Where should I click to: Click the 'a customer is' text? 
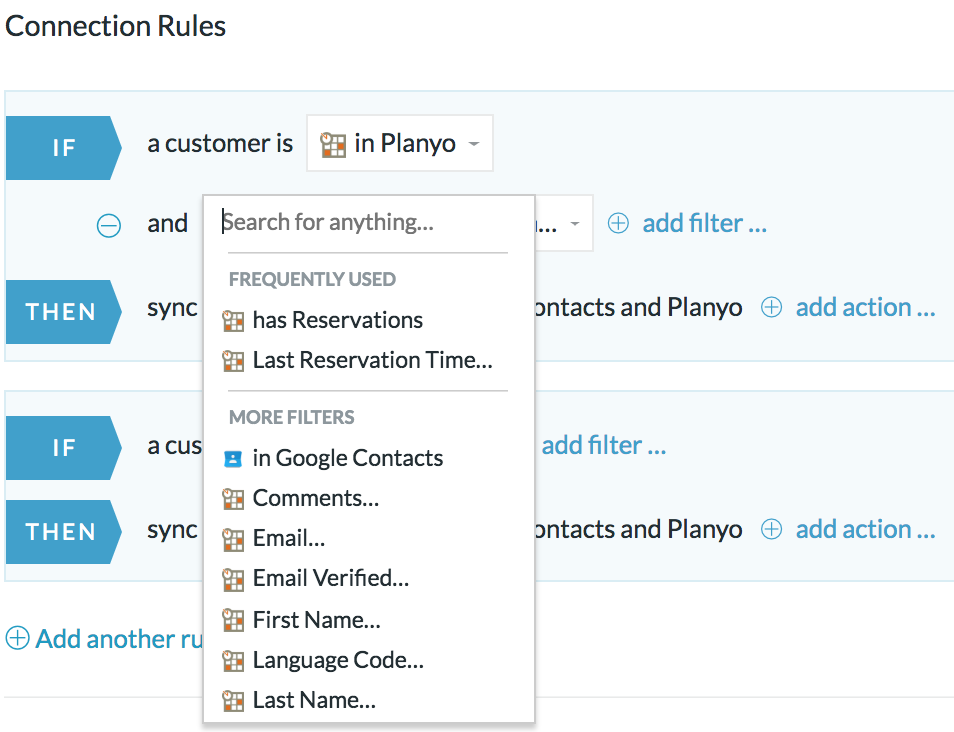point(220,144)
